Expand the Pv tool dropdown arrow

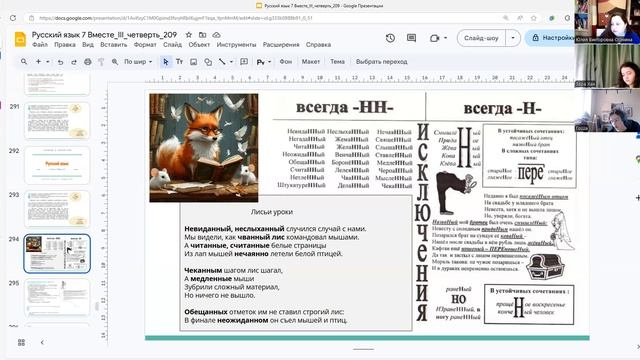(269, 62)
